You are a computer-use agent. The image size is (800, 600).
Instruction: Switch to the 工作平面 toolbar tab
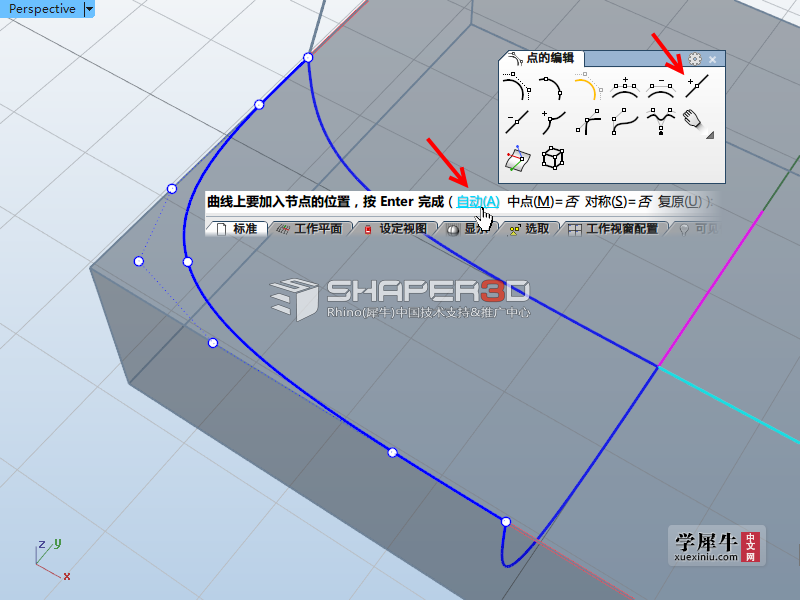[x=310, y=229]
